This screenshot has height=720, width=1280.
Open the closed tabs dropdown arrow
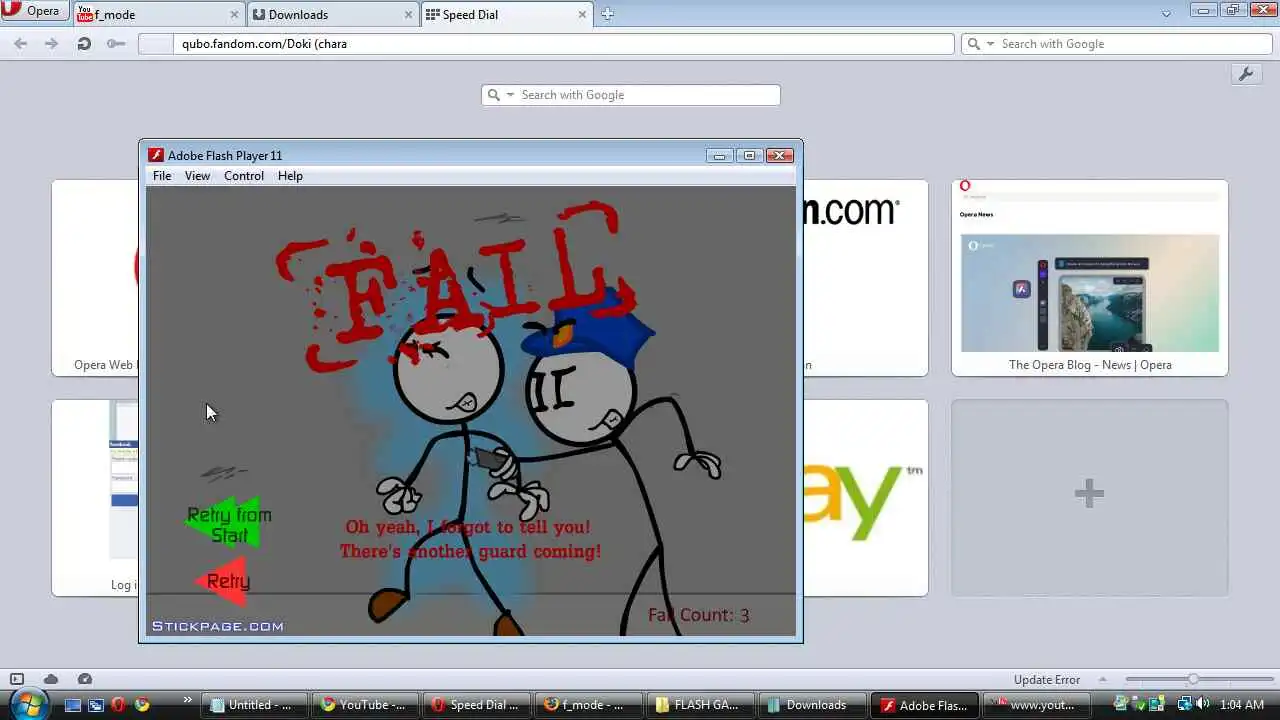point(1166,14)
